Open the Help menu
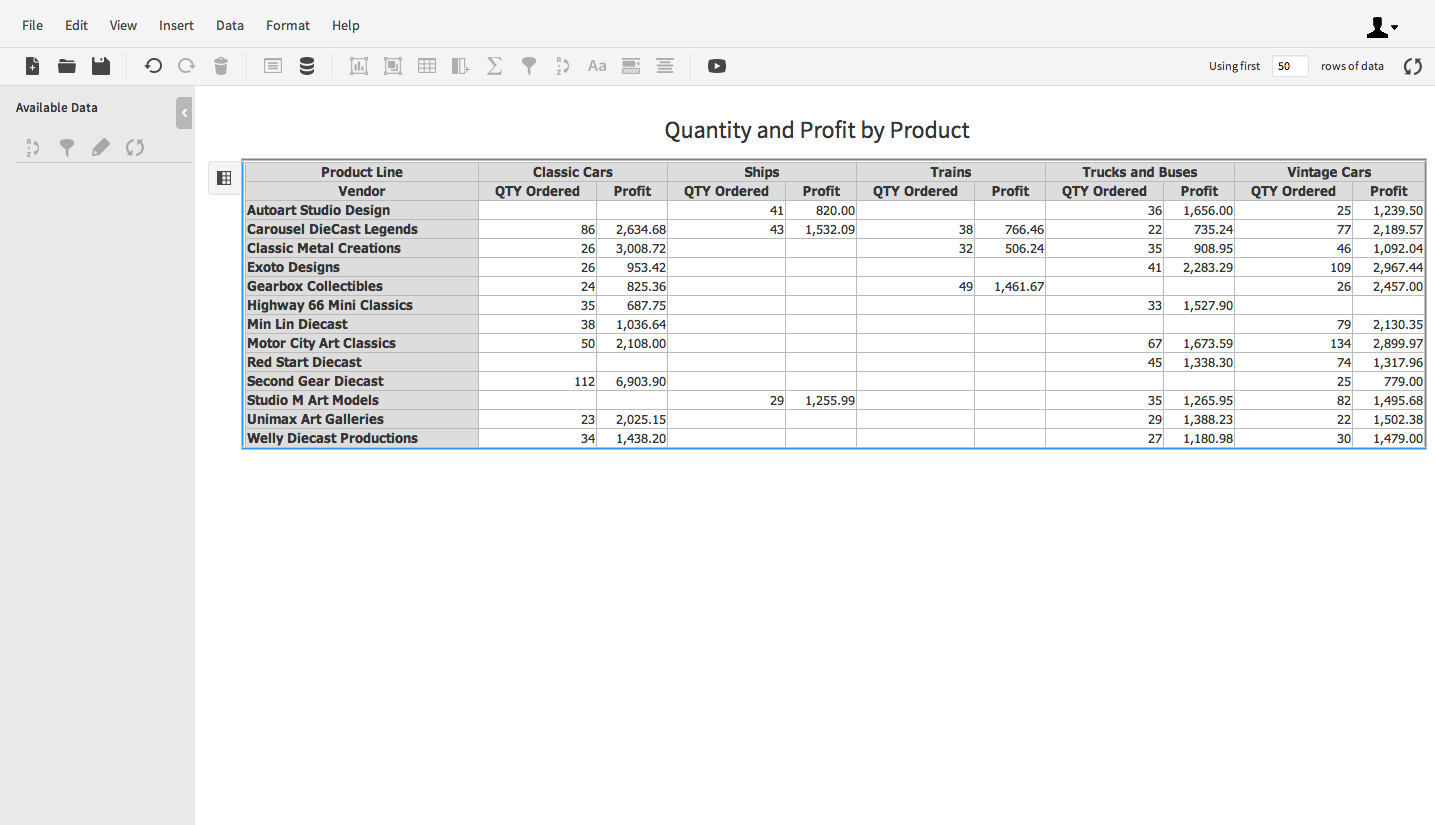This screenshot has width=1435, height=825. (x=346, y=25)
